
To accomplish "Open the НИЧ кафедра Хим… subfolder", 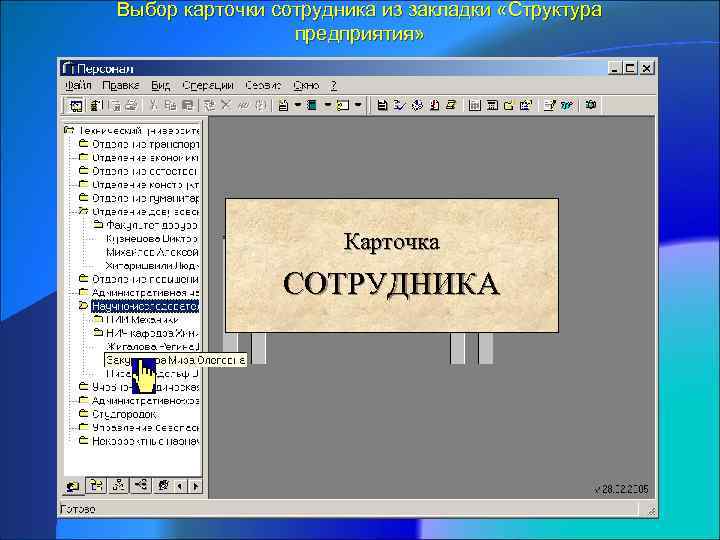I will [152, 333].
